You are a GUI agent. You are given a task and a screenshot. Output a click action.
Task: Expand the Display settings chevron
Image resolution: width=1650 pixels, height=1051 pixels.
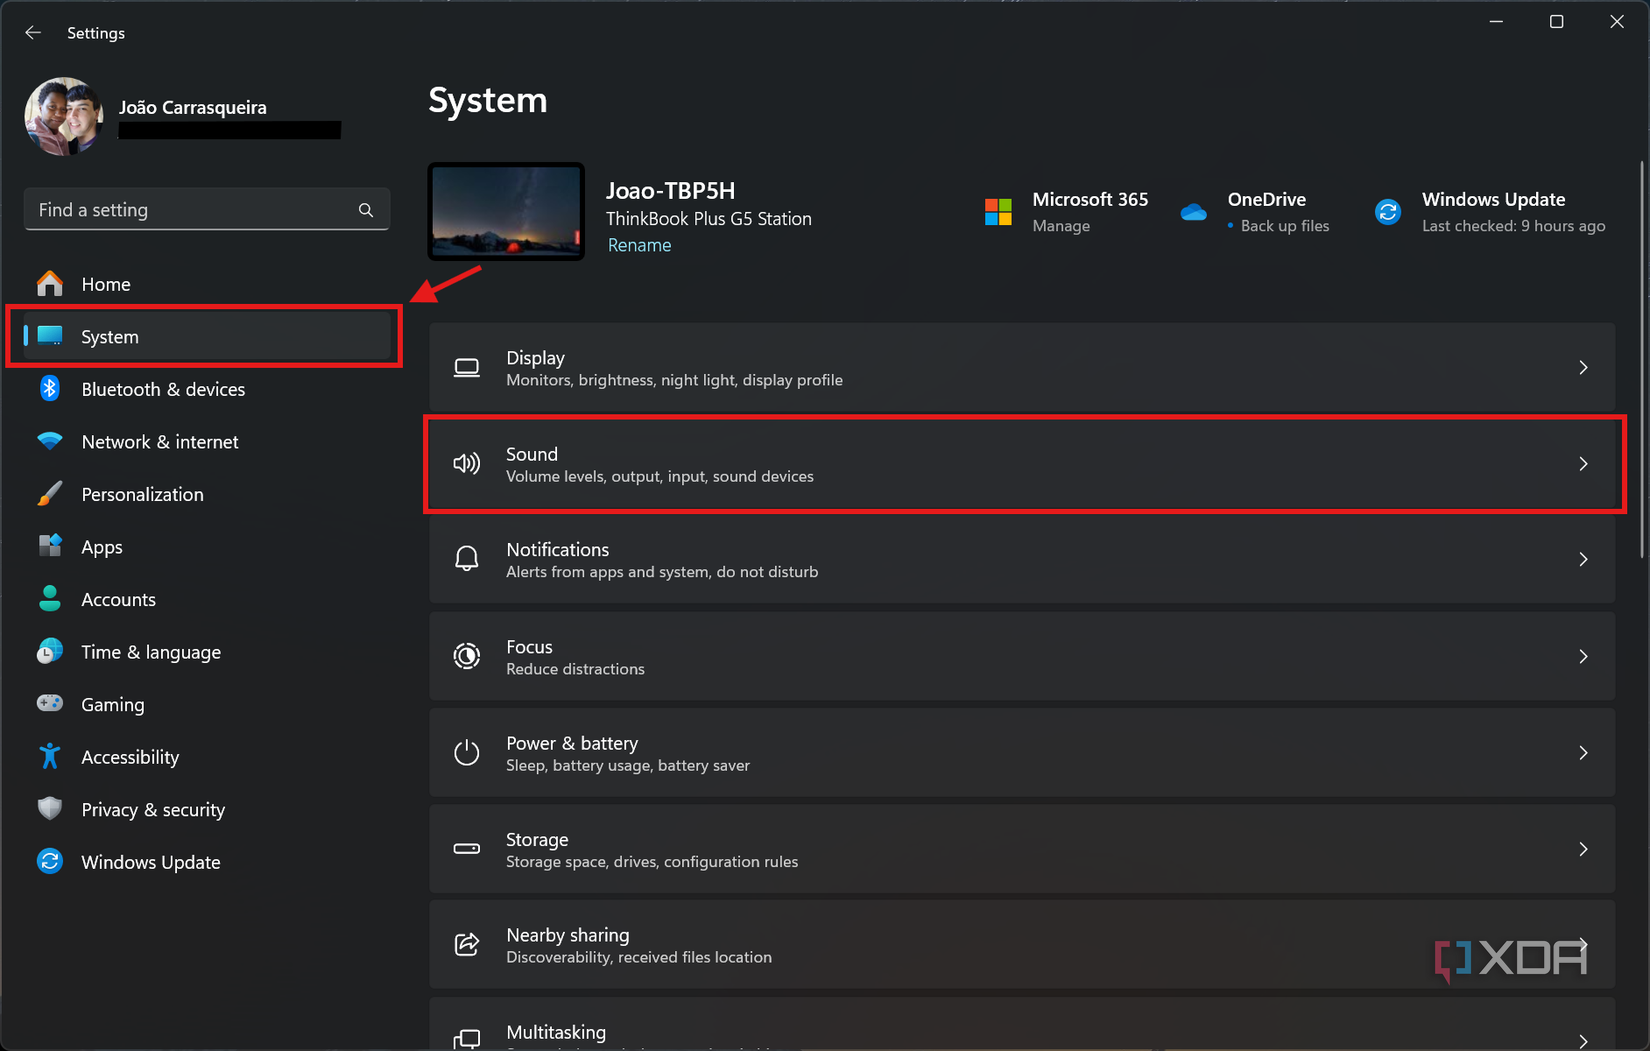(1583, 368)
